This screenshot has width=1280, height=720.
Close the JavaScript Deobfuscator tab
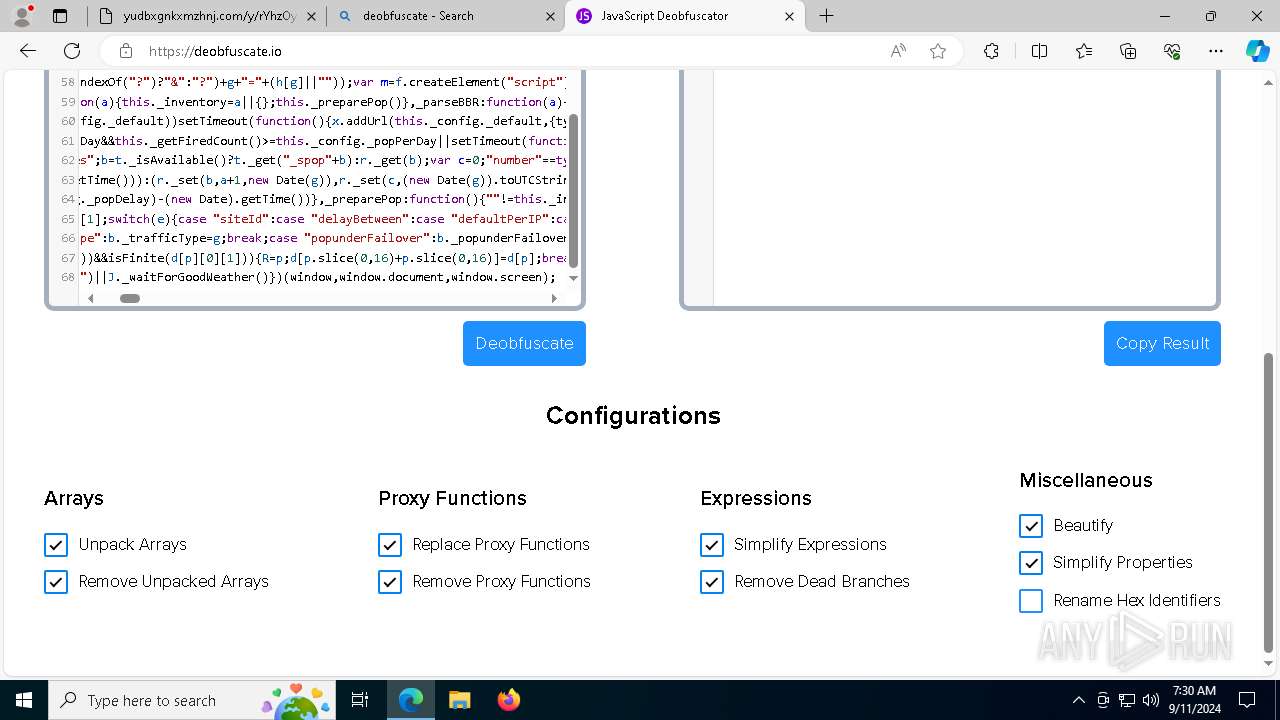point(790,16)
